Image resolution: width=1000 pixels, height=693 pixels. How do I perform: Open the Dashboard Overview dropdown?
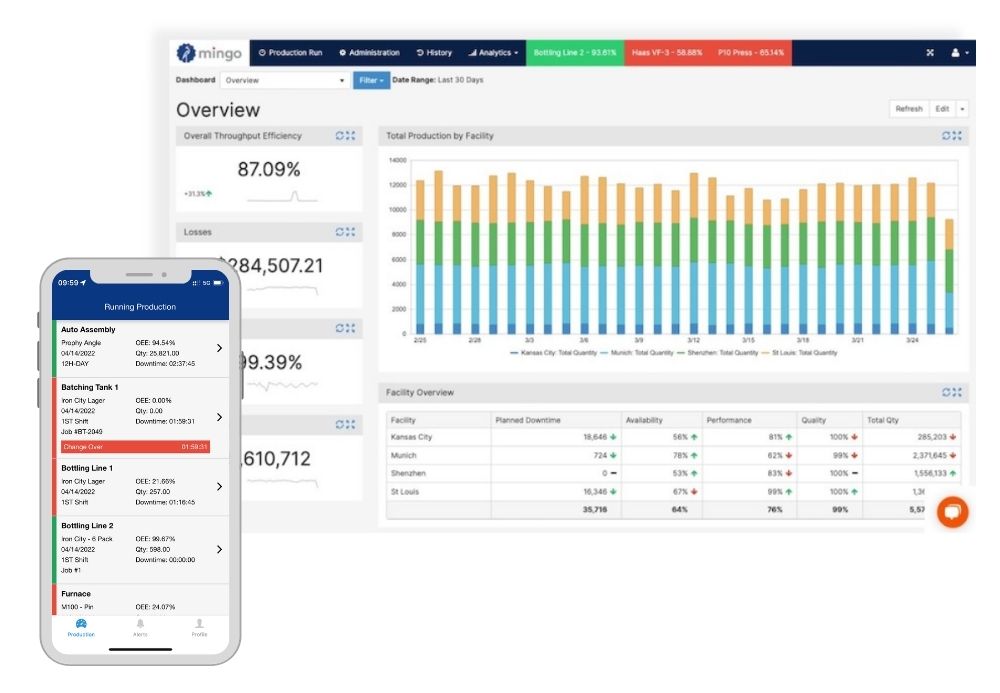284,80
